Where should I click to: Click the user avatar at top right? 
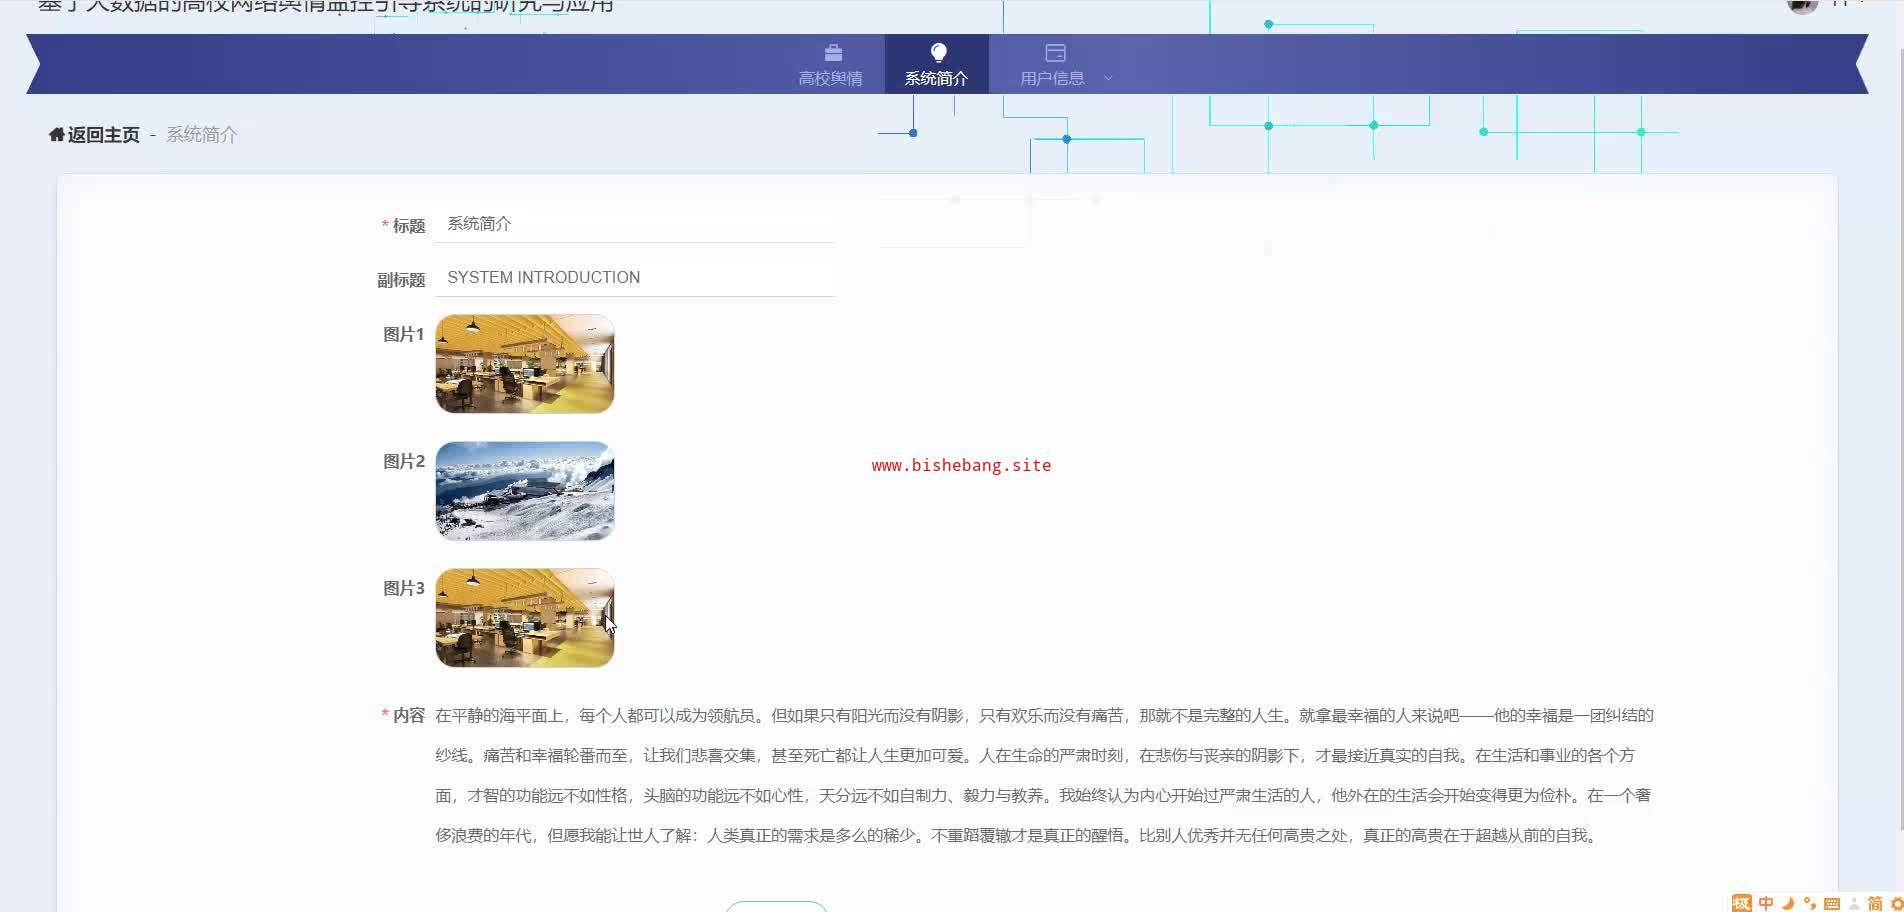pyautogui.click(x=1801, y=5)
